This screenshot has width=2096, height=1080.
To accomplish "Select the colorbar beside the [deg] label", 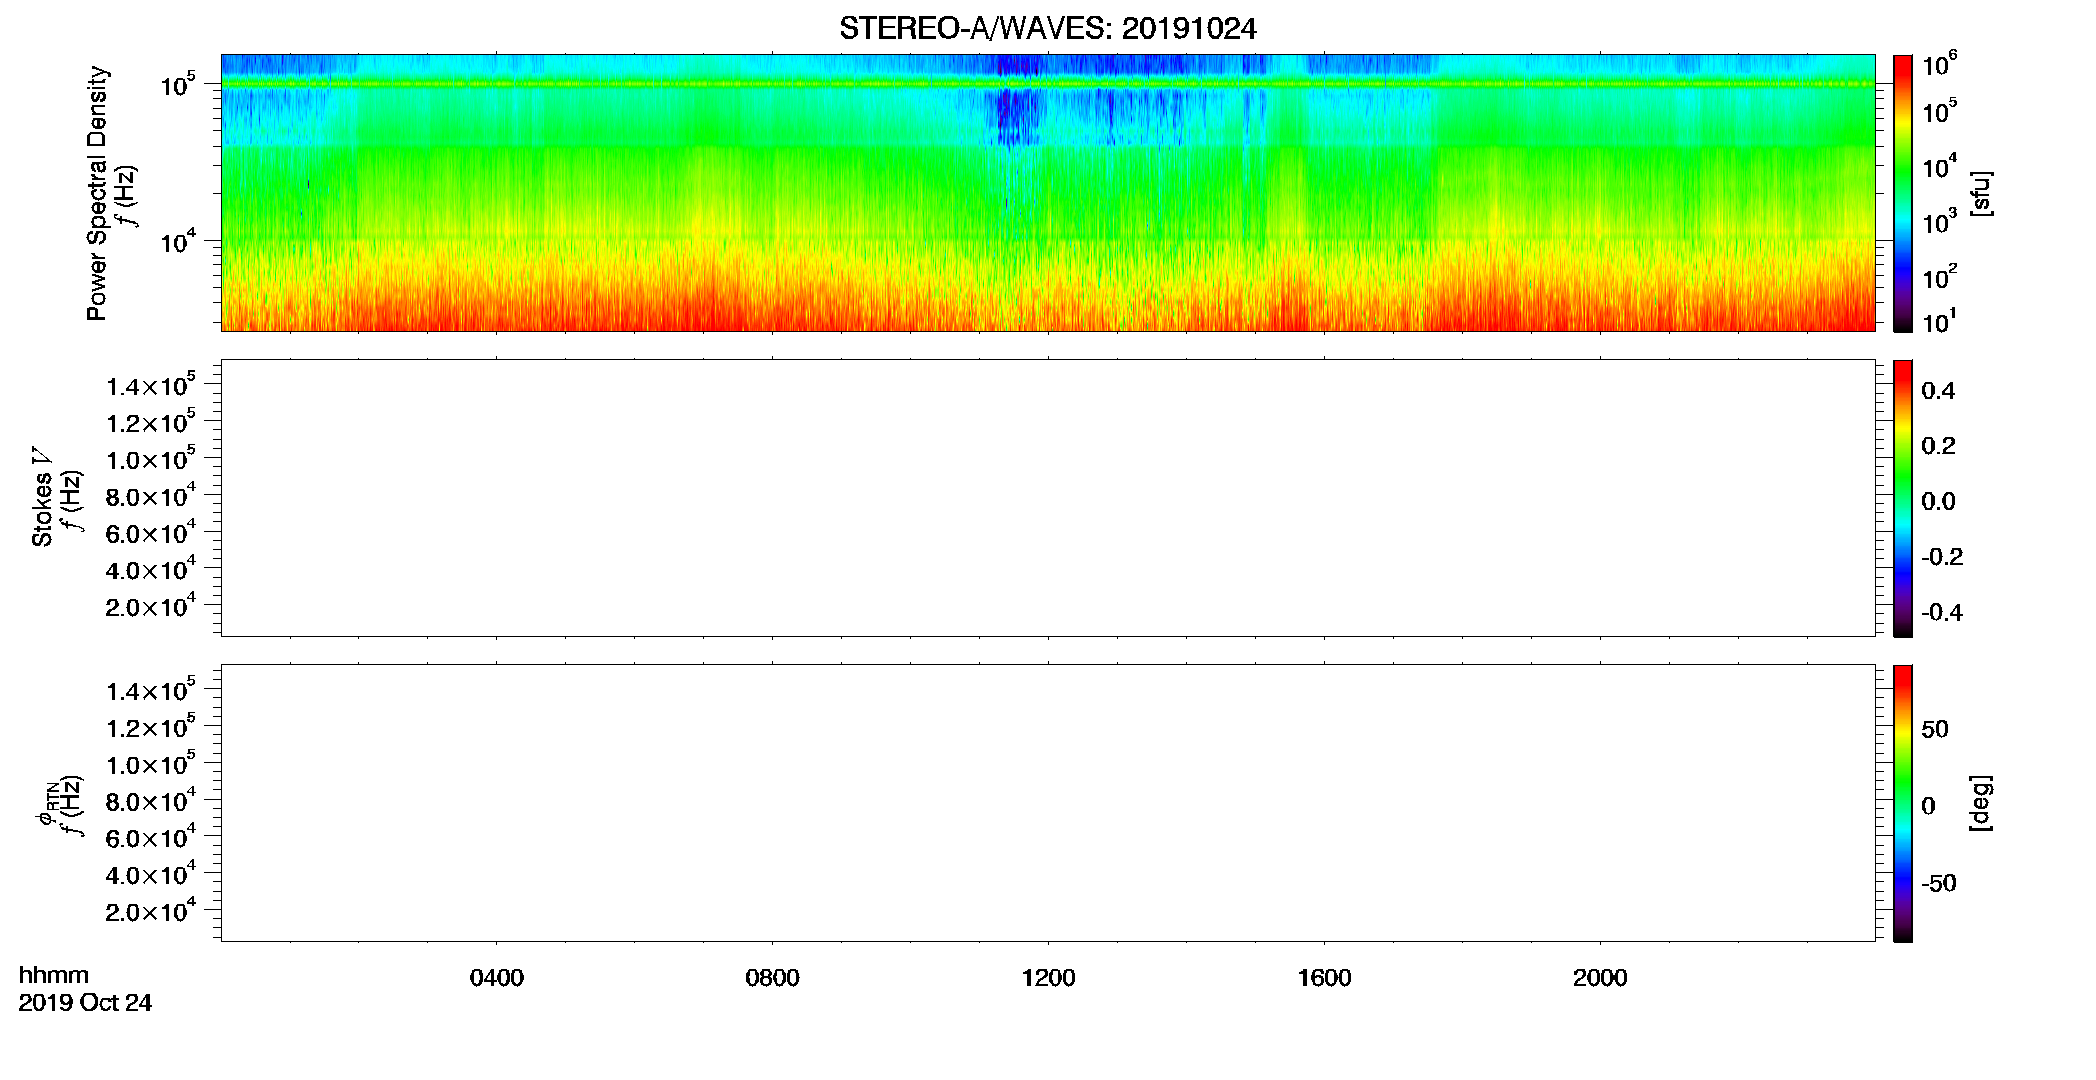I will [1902, 803].
